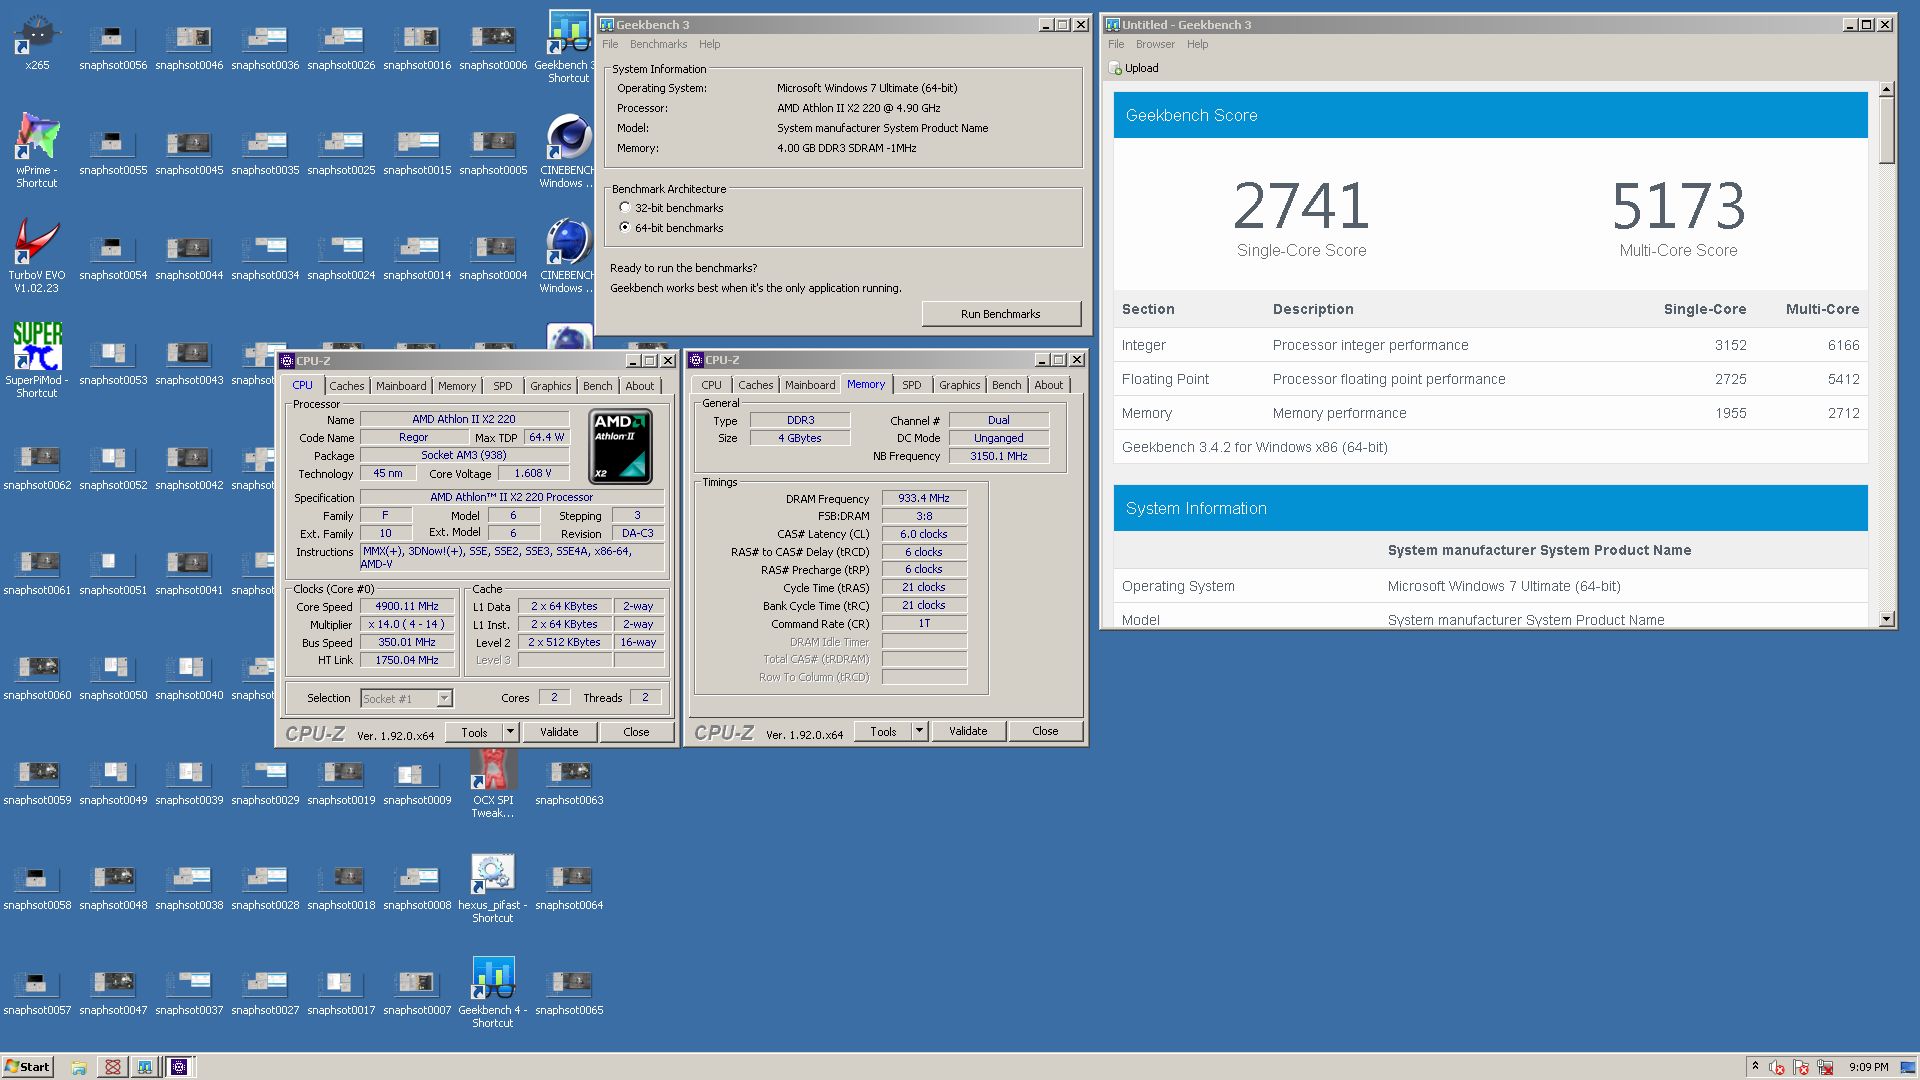Screen dimensions: 1920x1080
Task: Open the Graphics tab in the right CPU-Z
Action: point(959,385)
